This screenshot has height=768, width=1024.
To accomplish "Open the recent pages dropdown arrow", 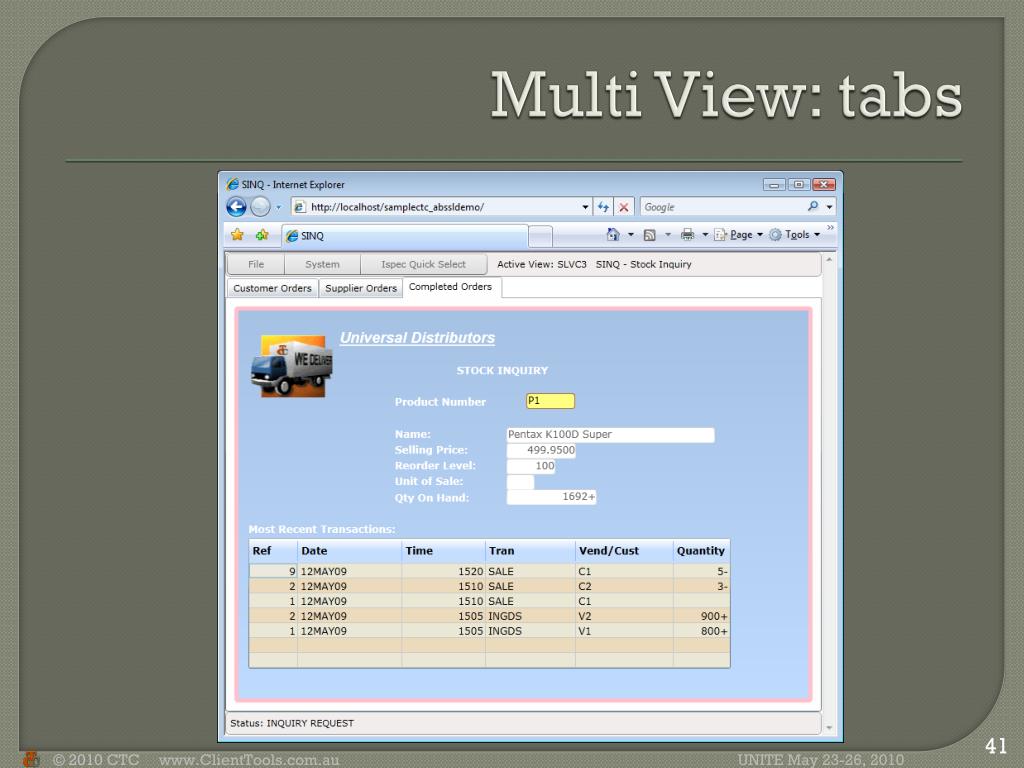I will 278,208.
